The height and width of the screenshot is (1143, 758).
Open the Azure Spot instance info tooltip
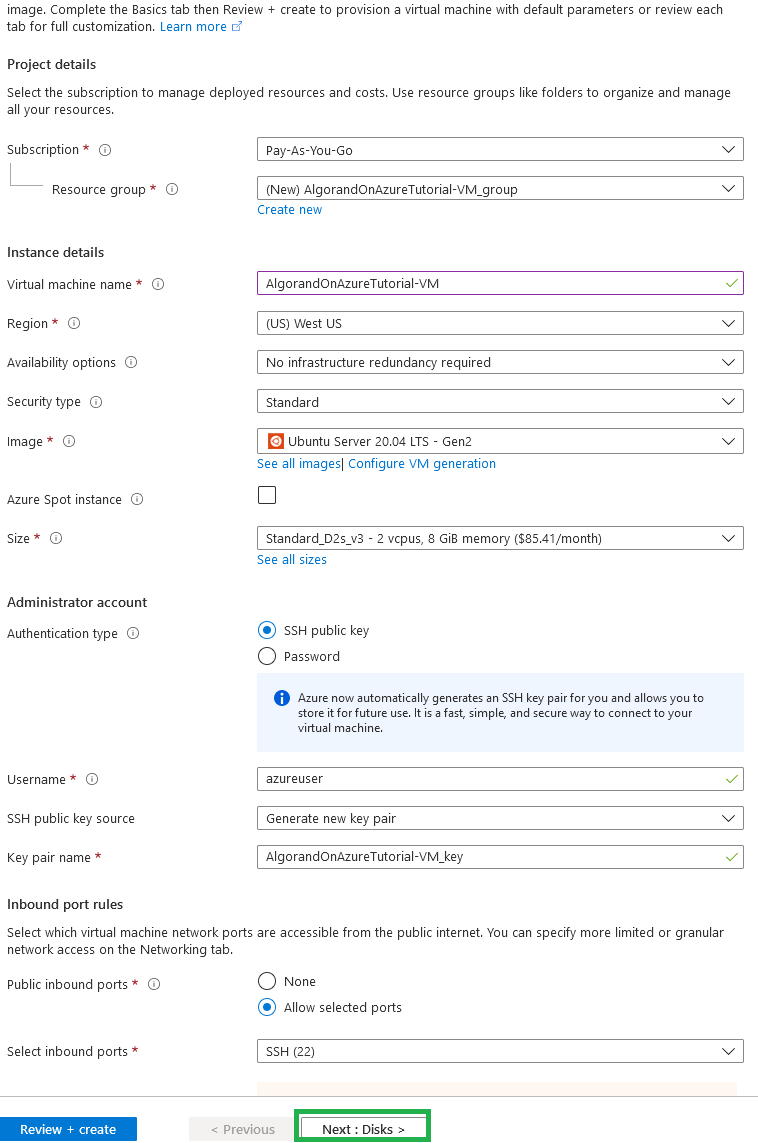point(137,499)
